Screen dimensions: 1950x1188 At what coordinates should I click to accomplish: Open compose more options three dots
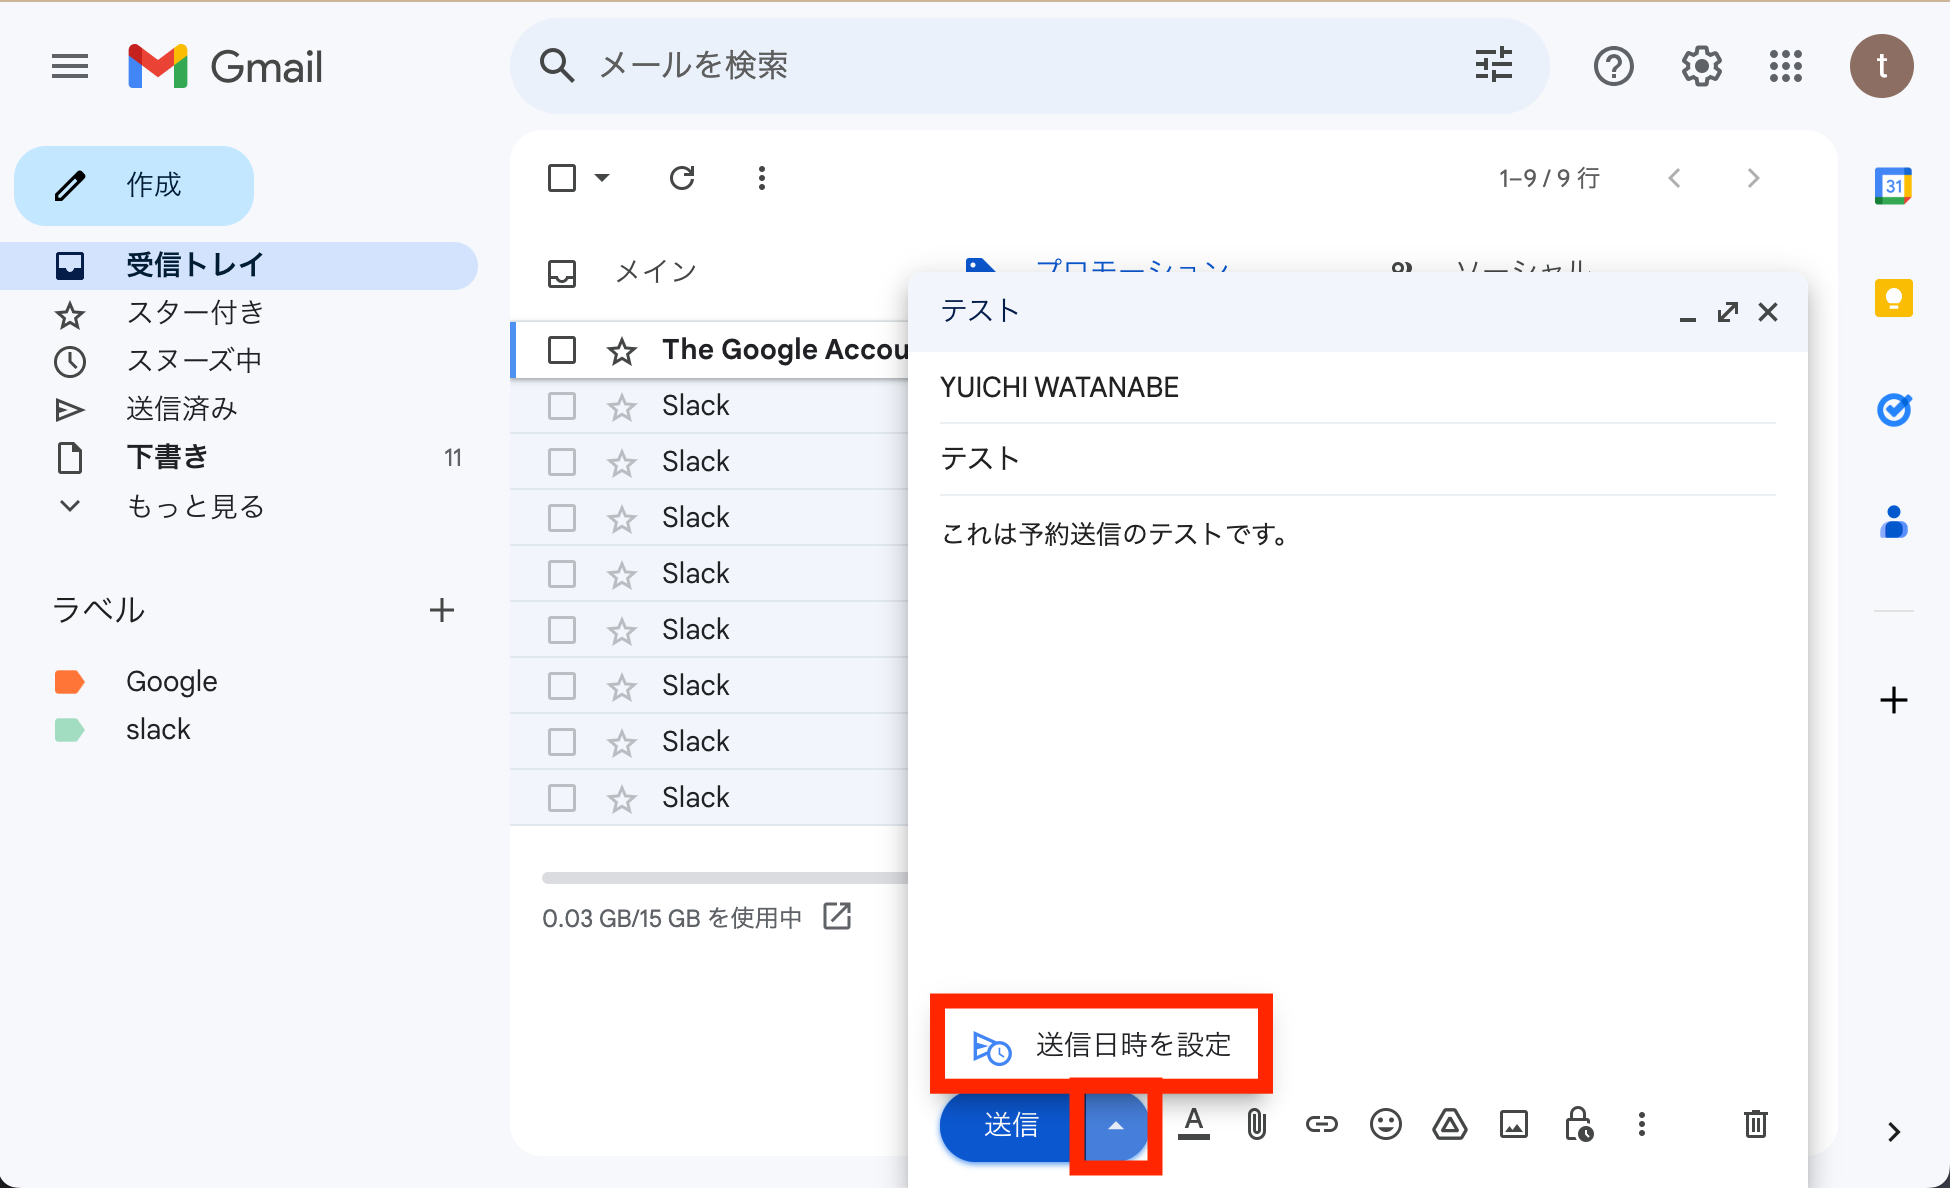coord(1641,1124)
